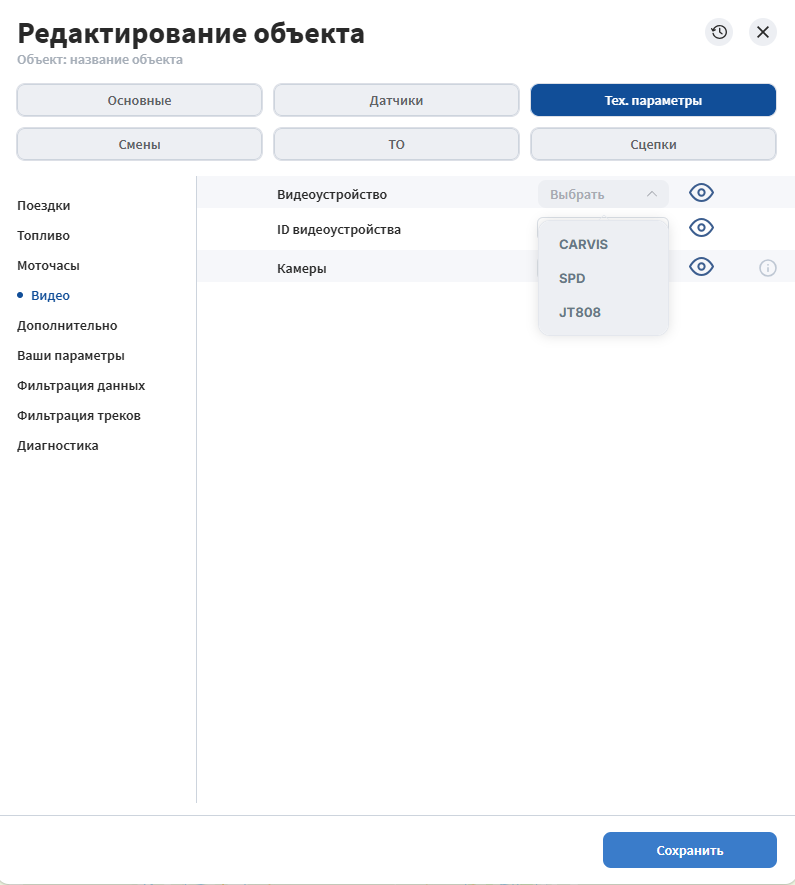
Task: Open the change history clock icon
Action: pyautogui.click(x=719, y=32)
